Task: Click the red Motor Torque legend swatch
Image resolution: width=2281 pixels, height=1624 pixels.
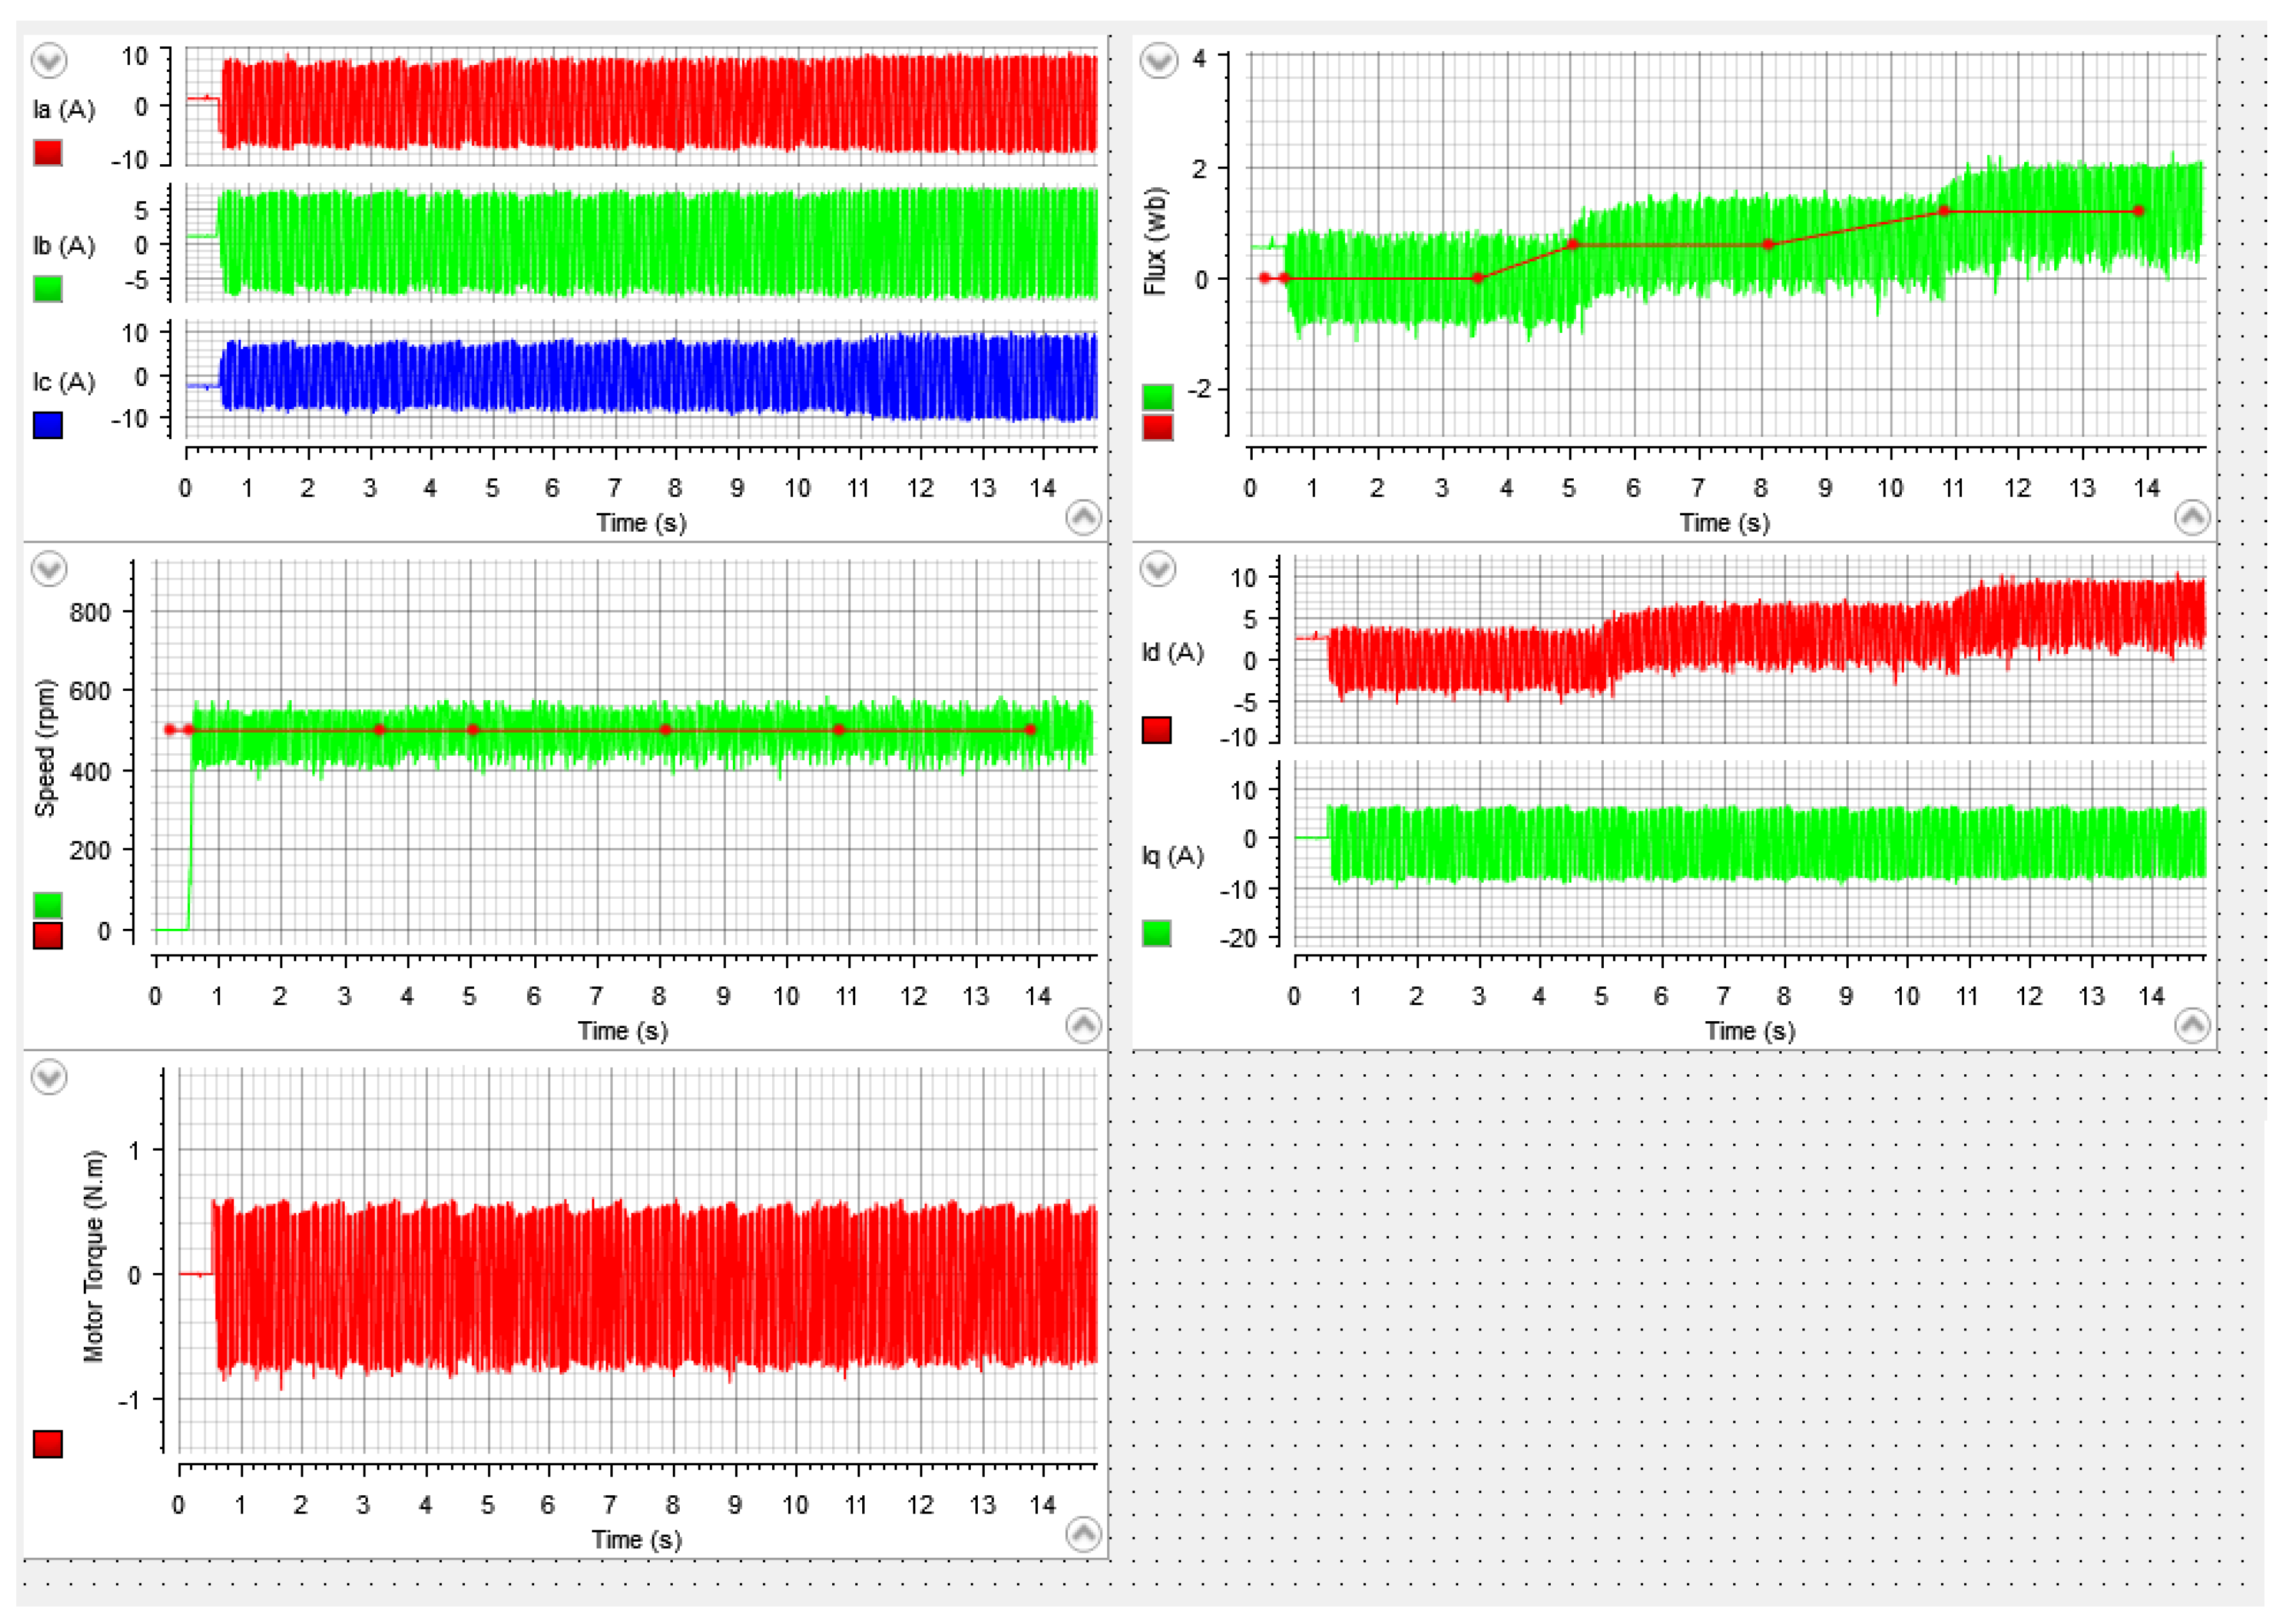Action: (48, 1443)
